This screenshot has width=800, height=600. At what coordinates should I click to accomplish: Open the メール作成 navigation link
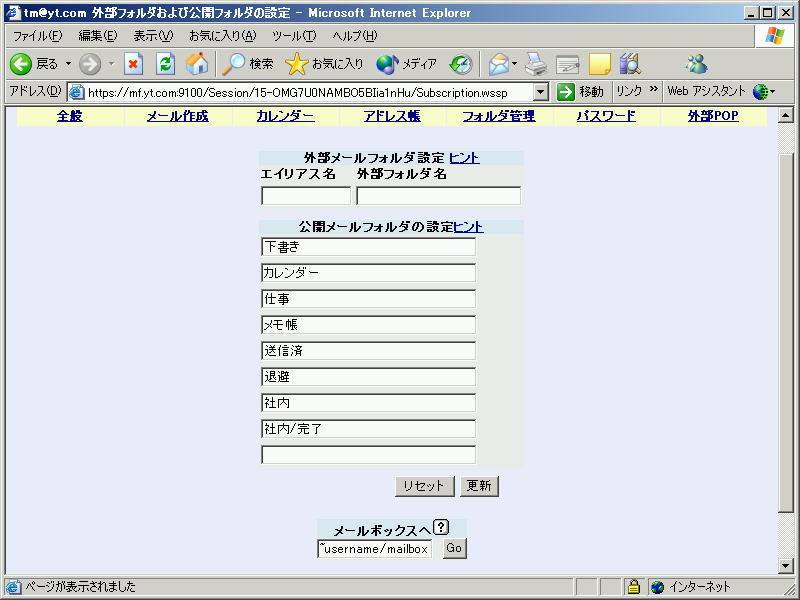177,116
